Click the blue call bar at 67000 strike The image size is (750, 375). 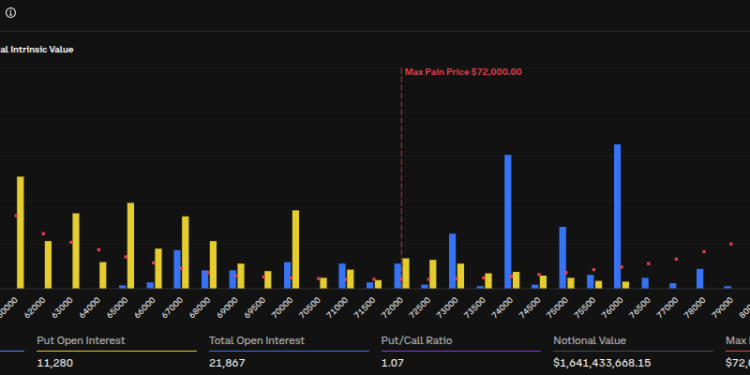click(x=177, y=269)
